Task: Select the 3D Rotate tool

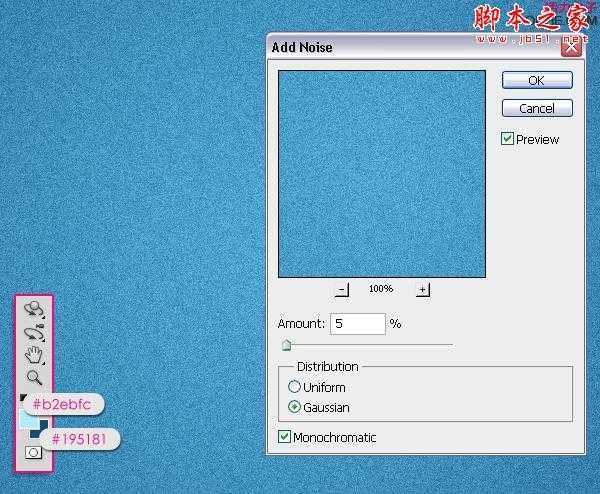Action: (34, 310)
